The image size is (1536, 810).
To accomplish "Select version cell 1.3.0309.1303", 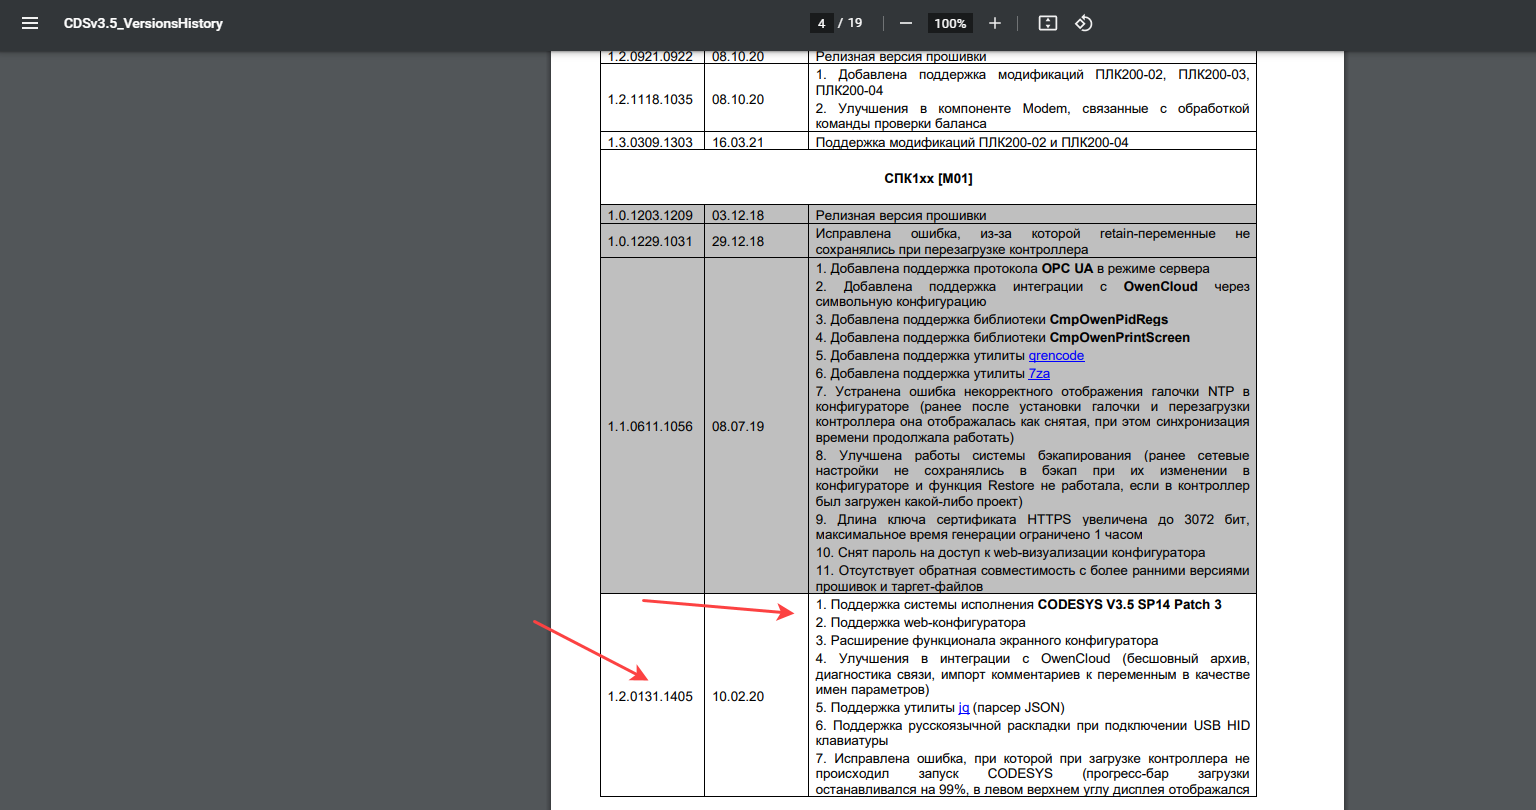I will pos(650,142).
